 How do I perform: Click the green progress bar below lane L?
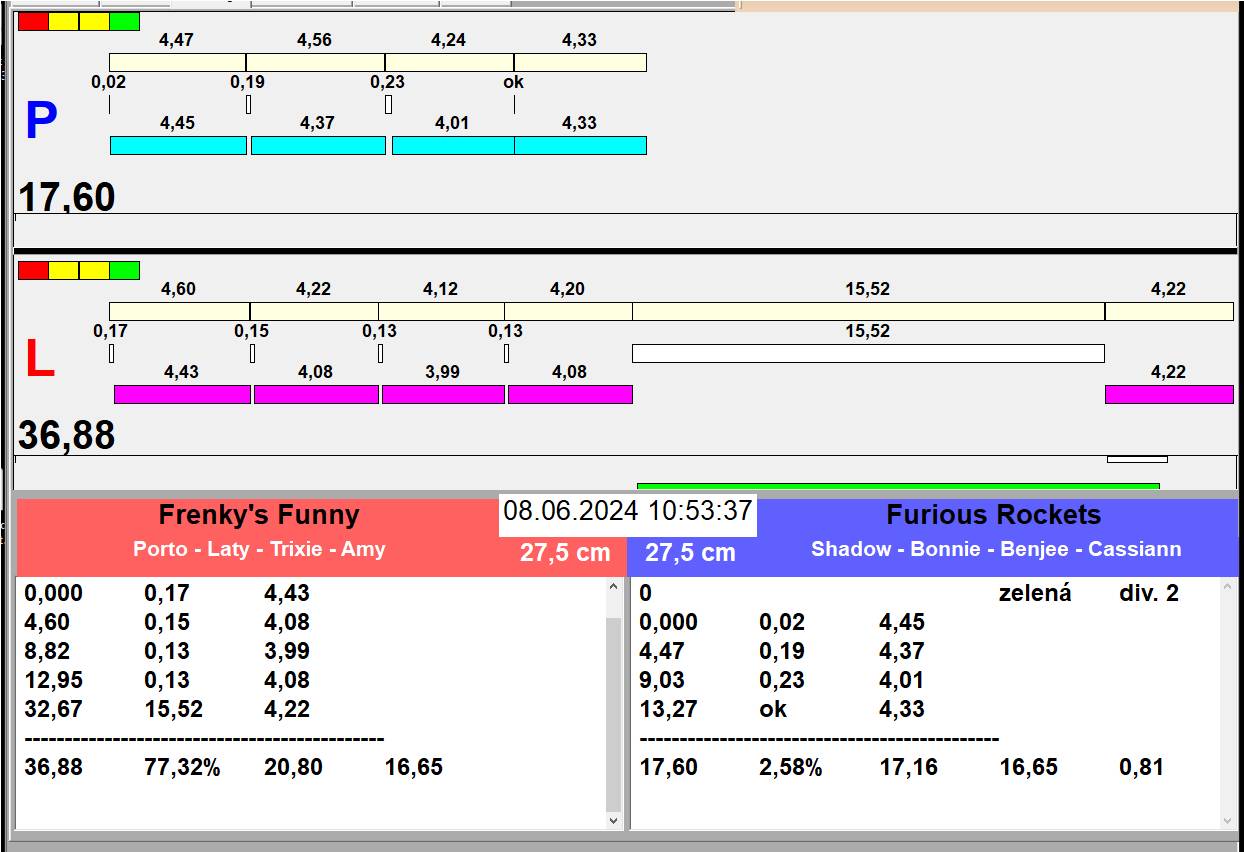897,486
